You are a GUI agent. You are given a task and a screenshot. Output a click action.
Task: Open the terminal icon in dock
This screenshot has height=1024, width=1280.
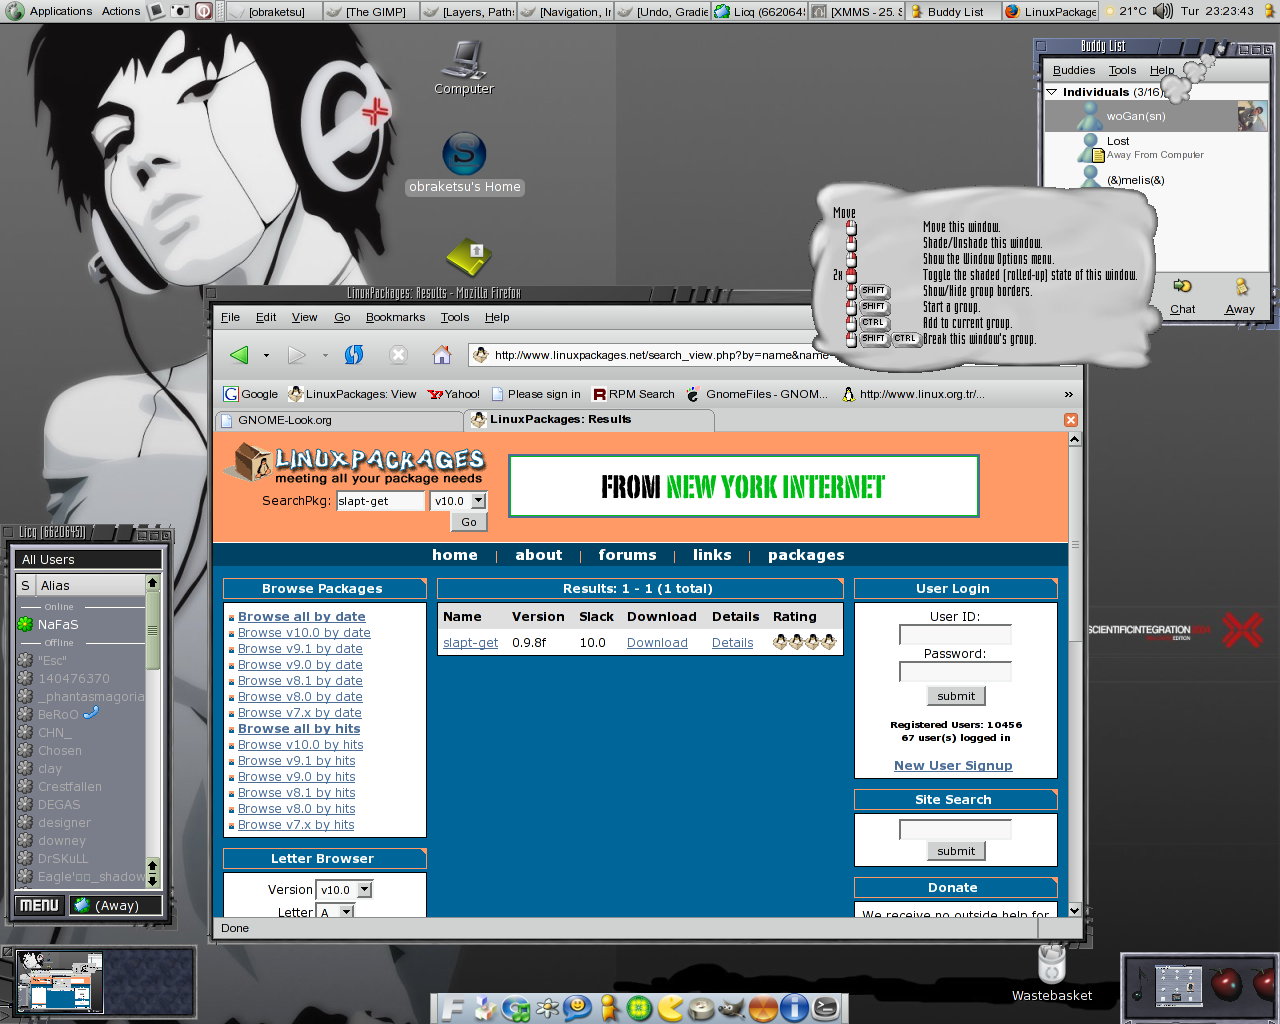click(826, 1008)
